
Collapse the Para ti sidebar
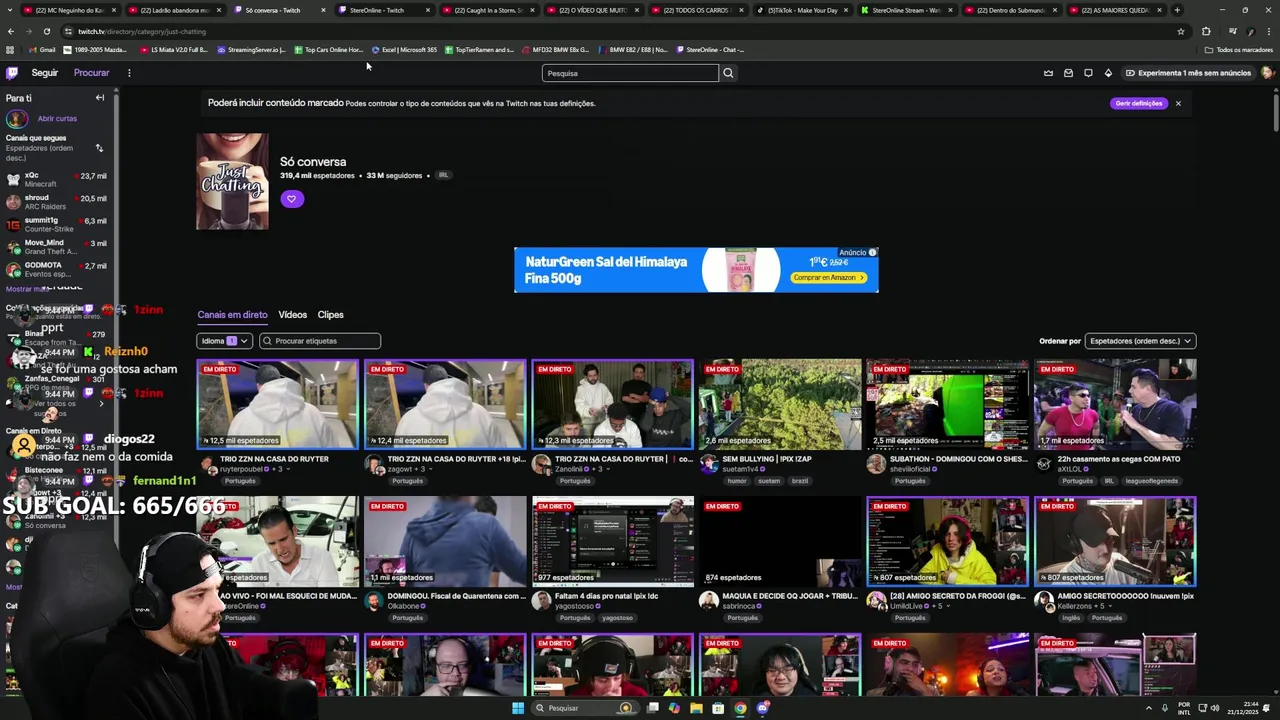tap(100, 98)
